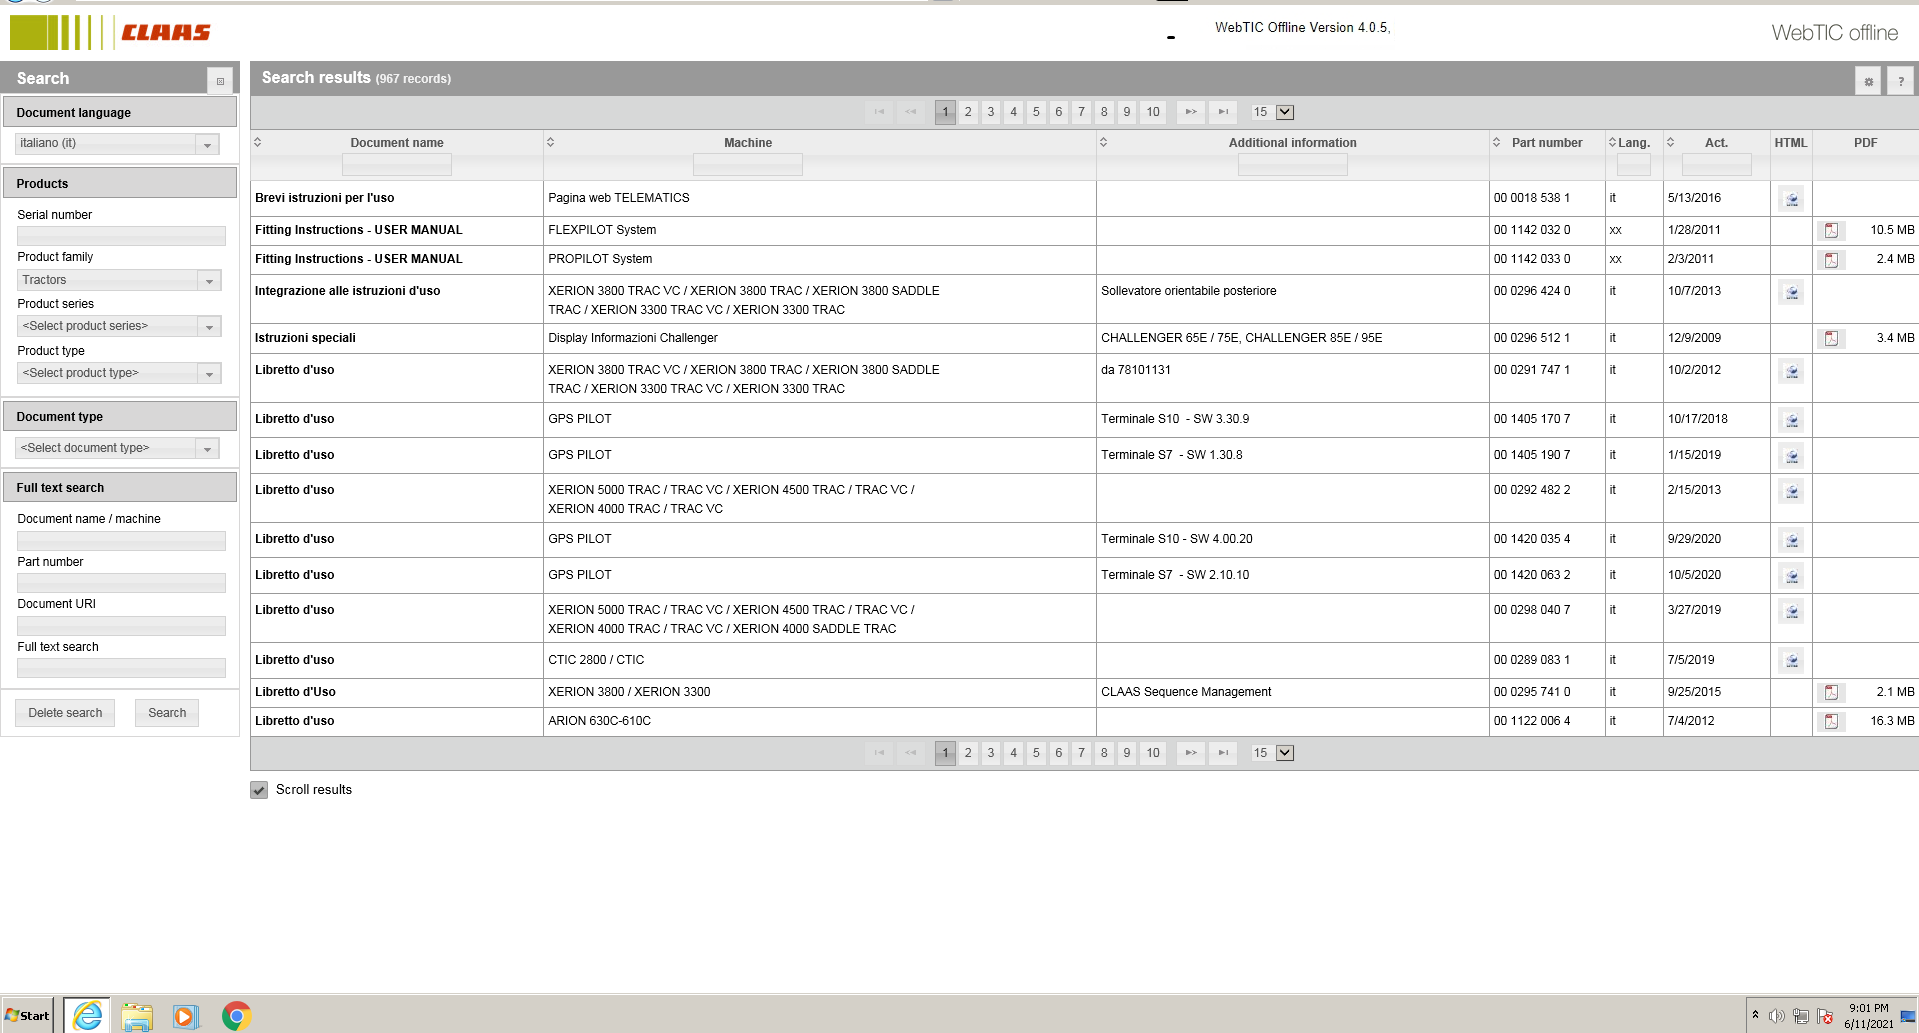The width and height of the screenshot is (1919, 1033).
Task: Click the CLAAS logo
Action: pyautogui.click(x=110, y=32)
